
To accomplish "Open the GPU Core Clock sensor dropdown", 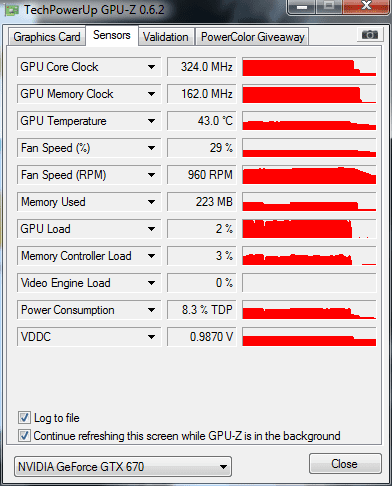I will point(151,67).
